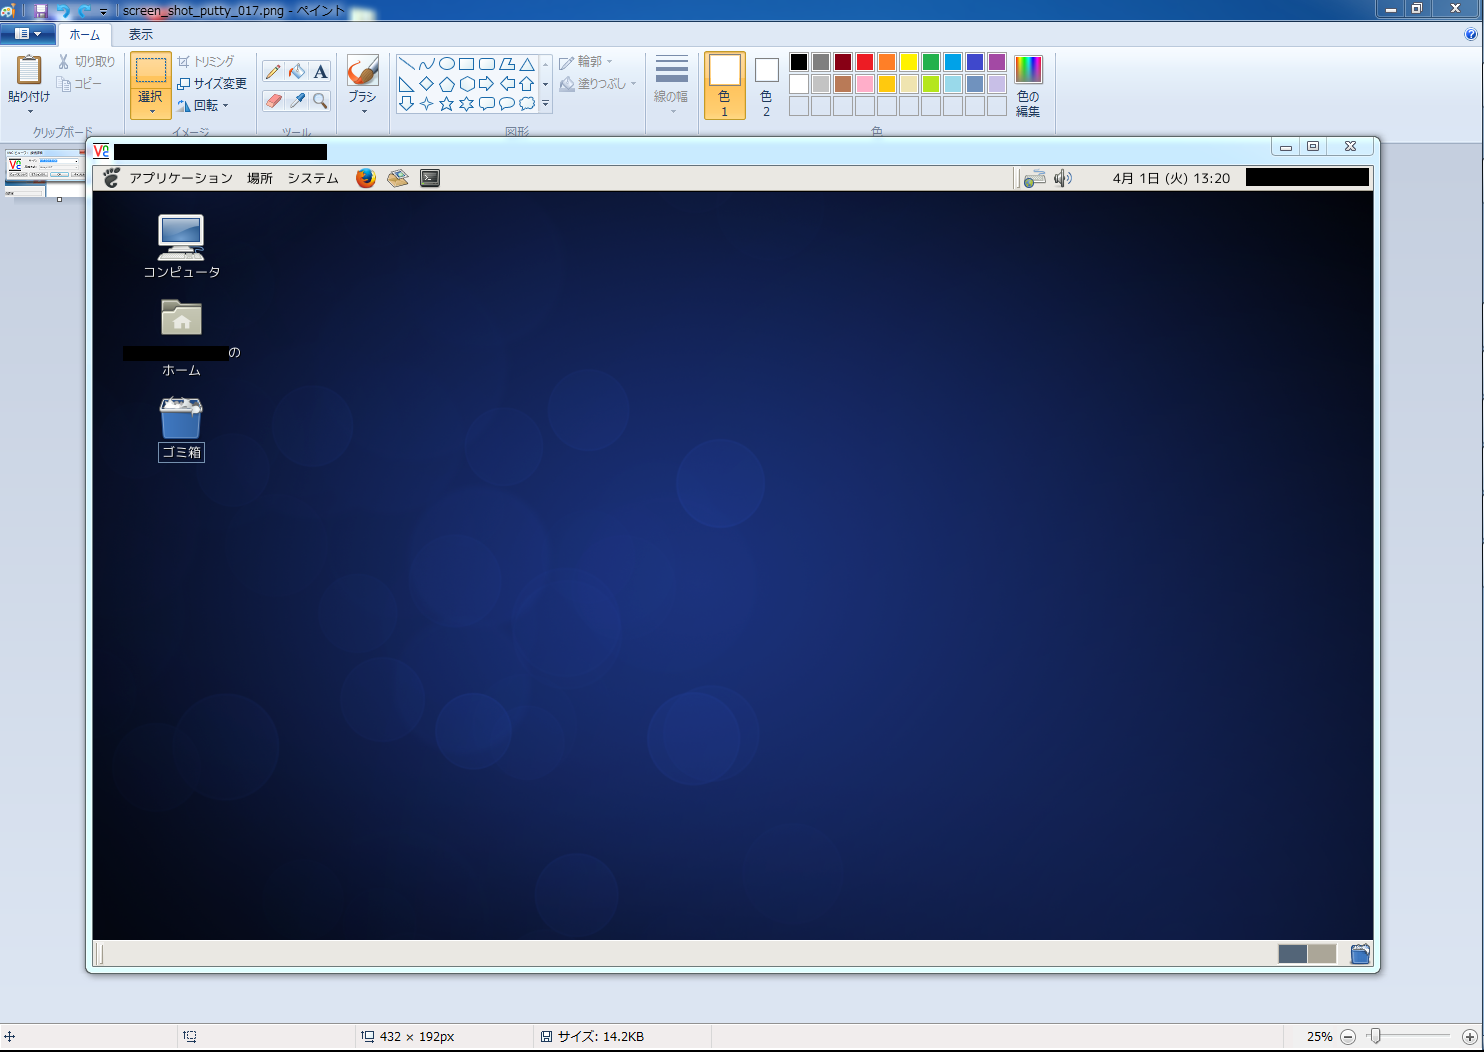Click the Magnifier zoom tool

coord(320,101)
